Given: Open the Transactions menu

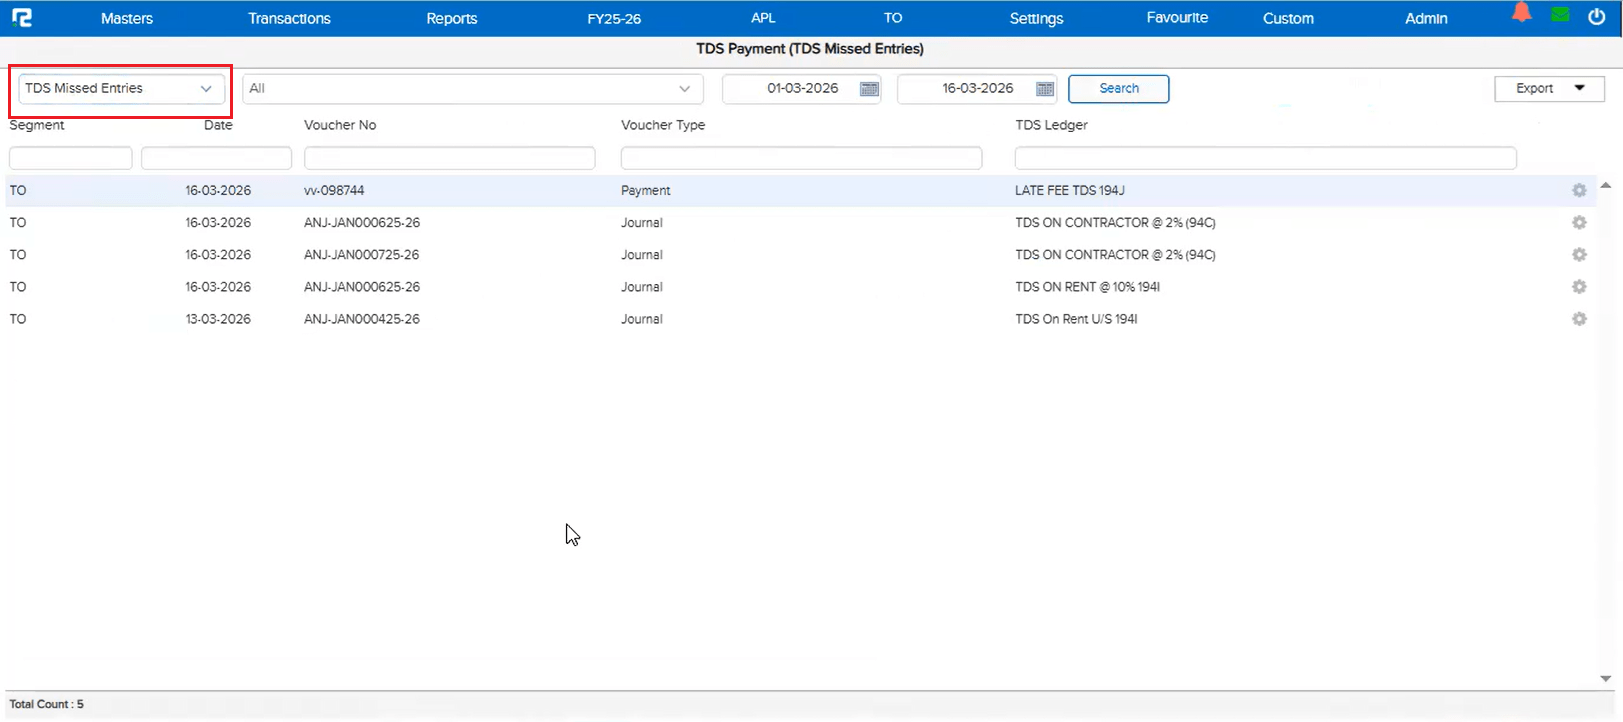Looking at the screenshot, I should point(289,18).
